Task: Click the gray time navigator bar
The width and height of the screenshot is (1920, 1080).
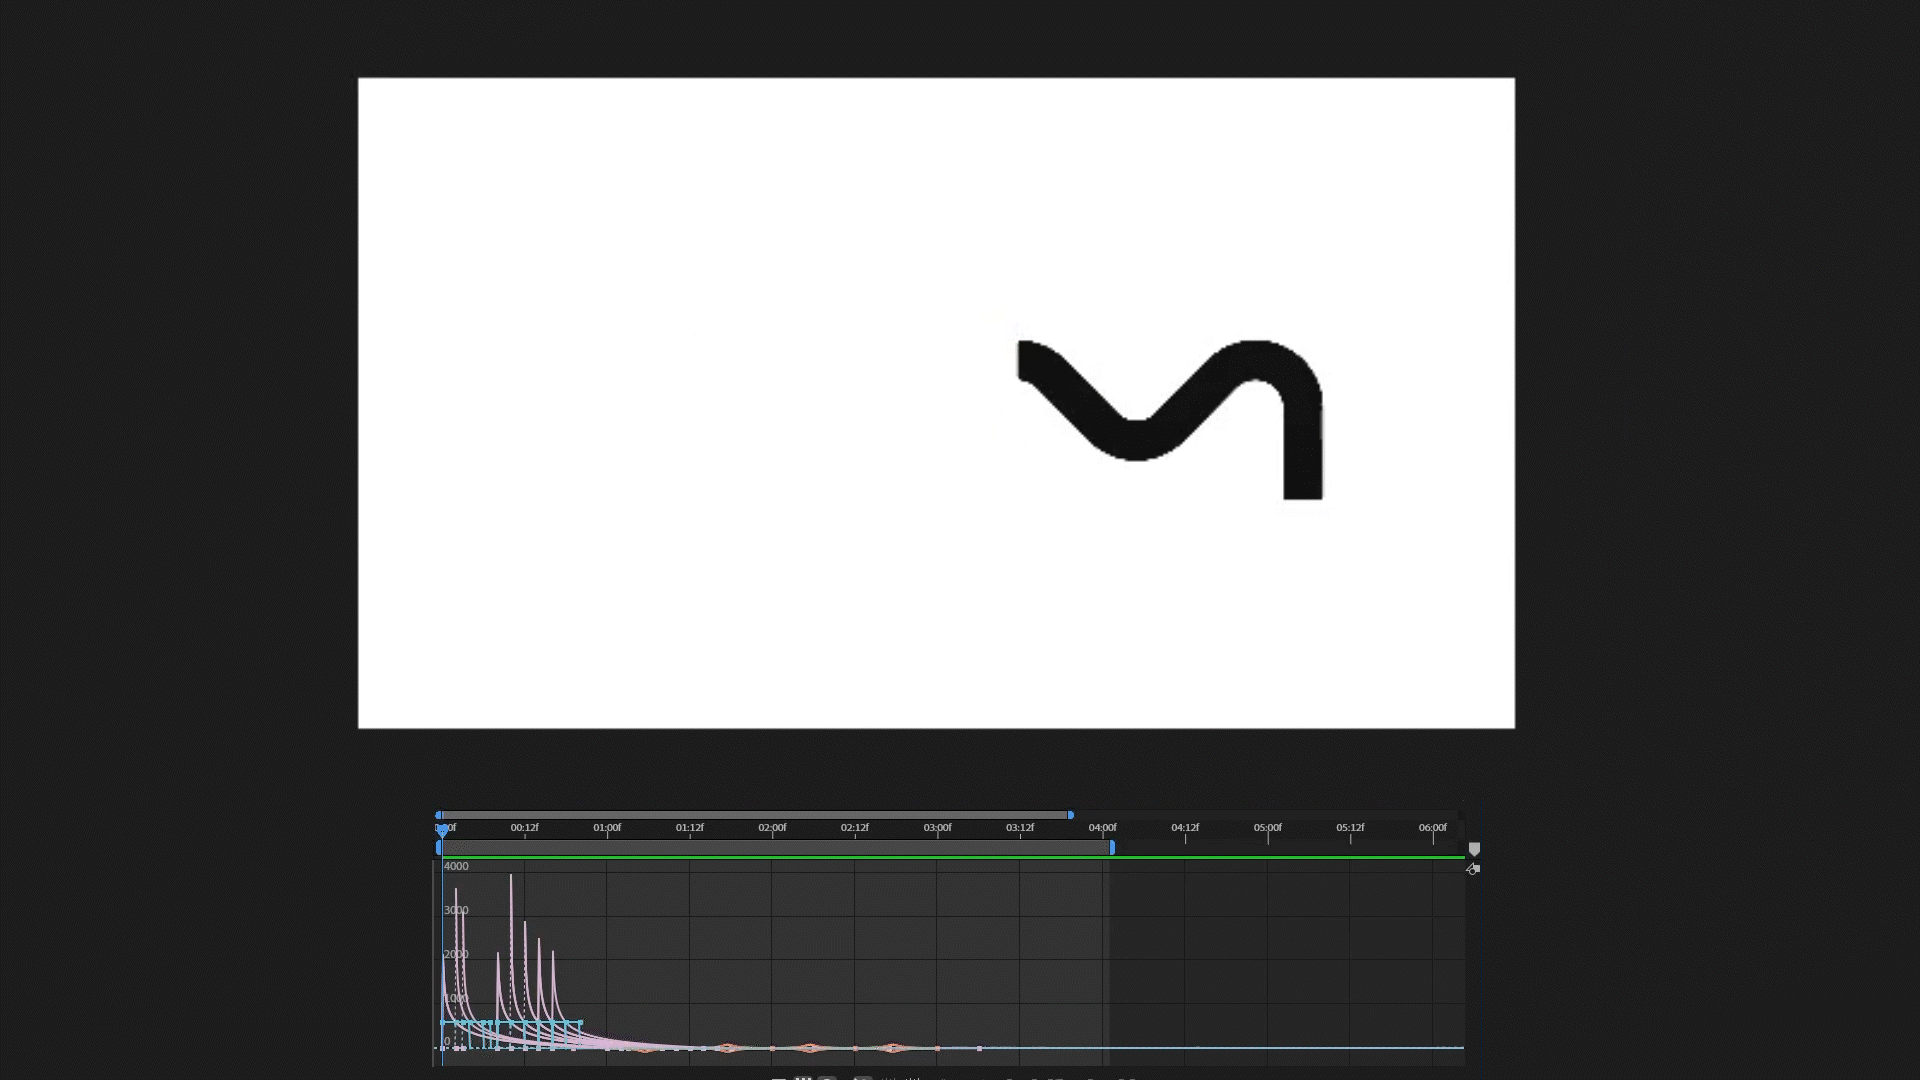Action: (x=755, y=815)
